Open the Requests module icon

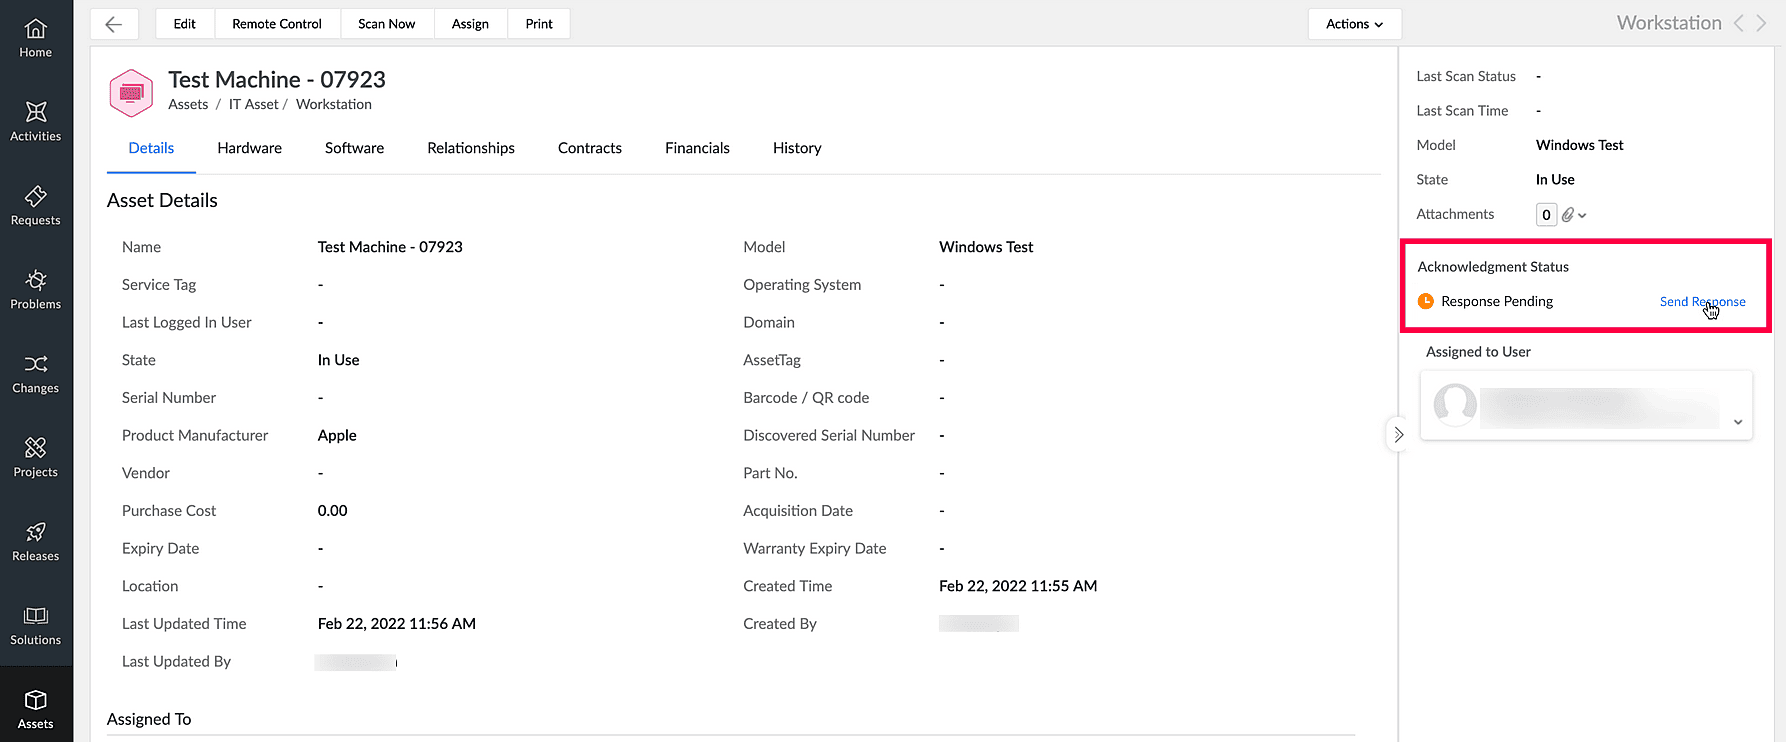coord(36,196)
